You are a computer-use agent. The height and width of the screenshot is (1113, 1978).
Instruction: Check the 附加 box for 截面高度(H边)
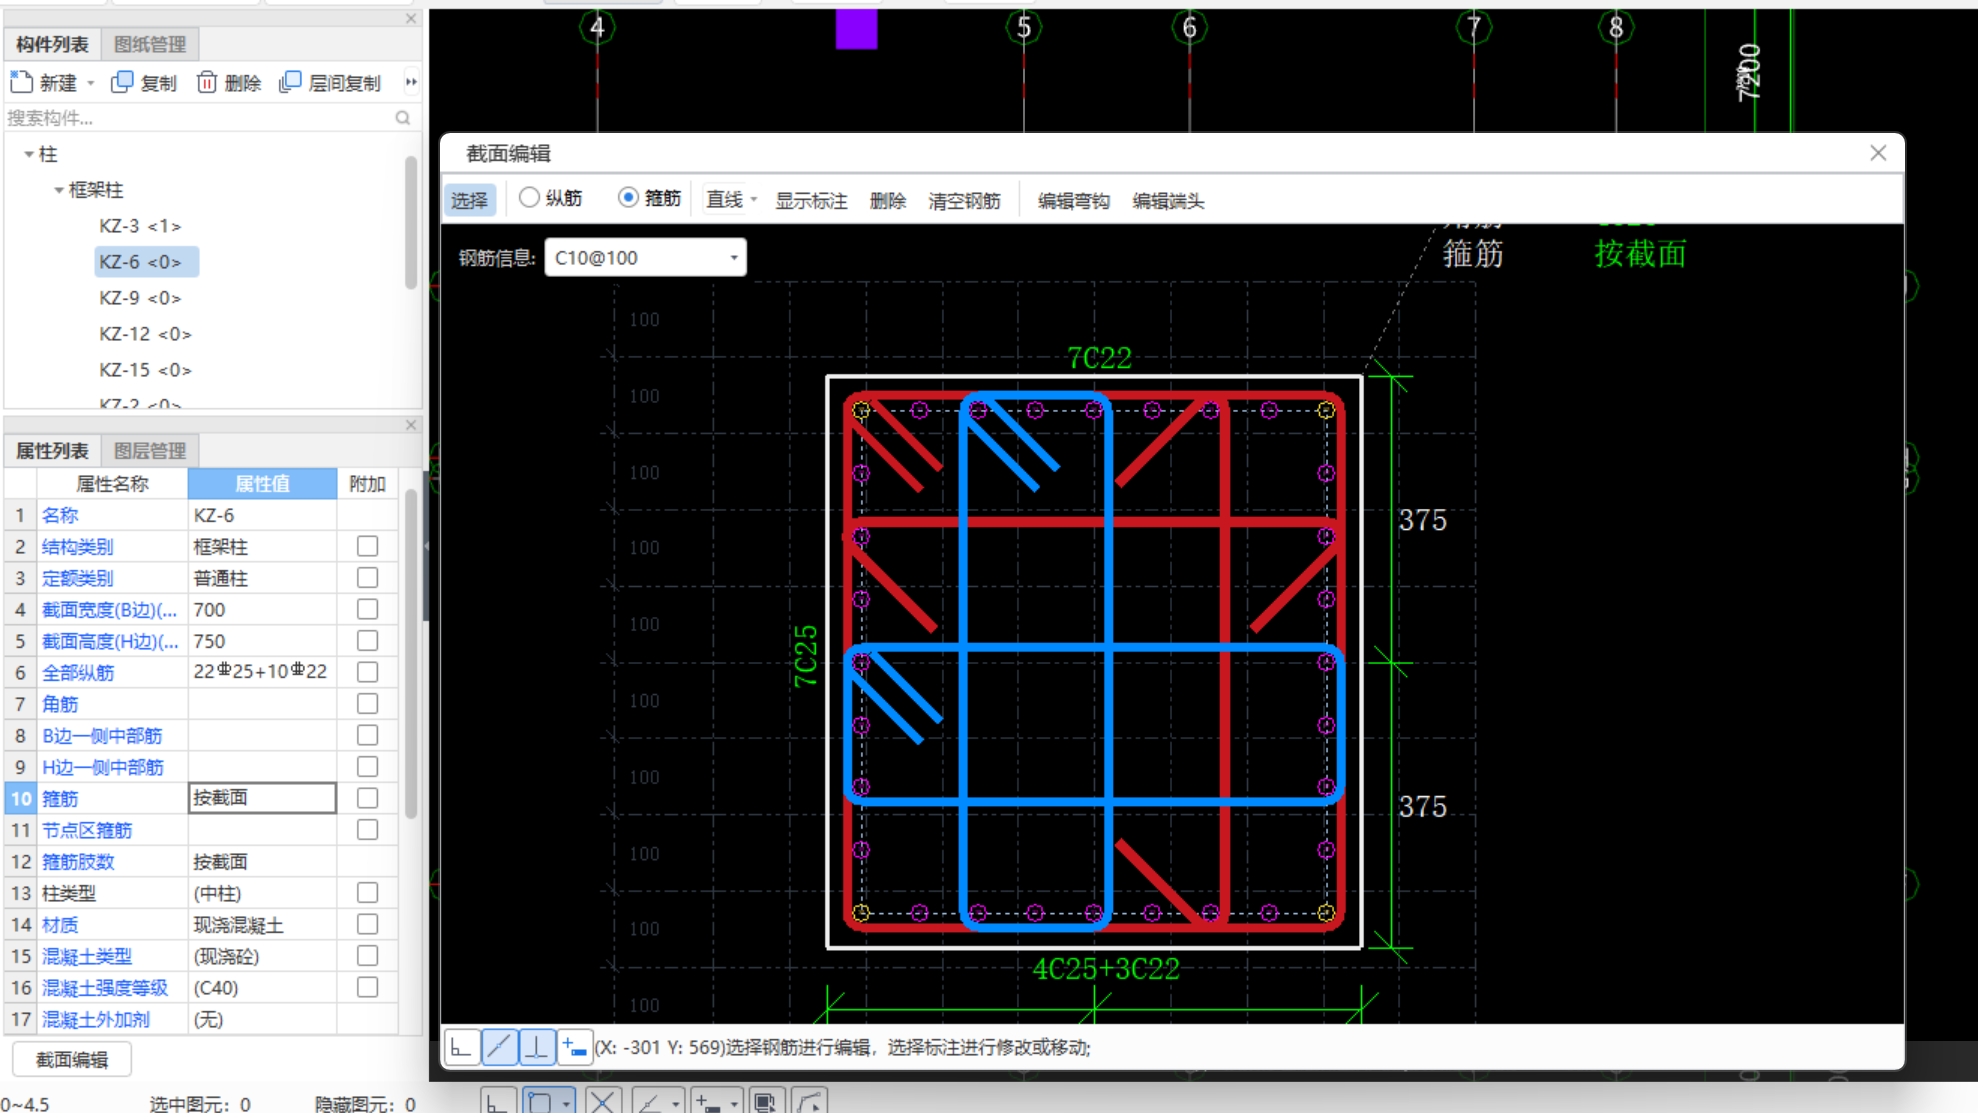click(368, 640)
